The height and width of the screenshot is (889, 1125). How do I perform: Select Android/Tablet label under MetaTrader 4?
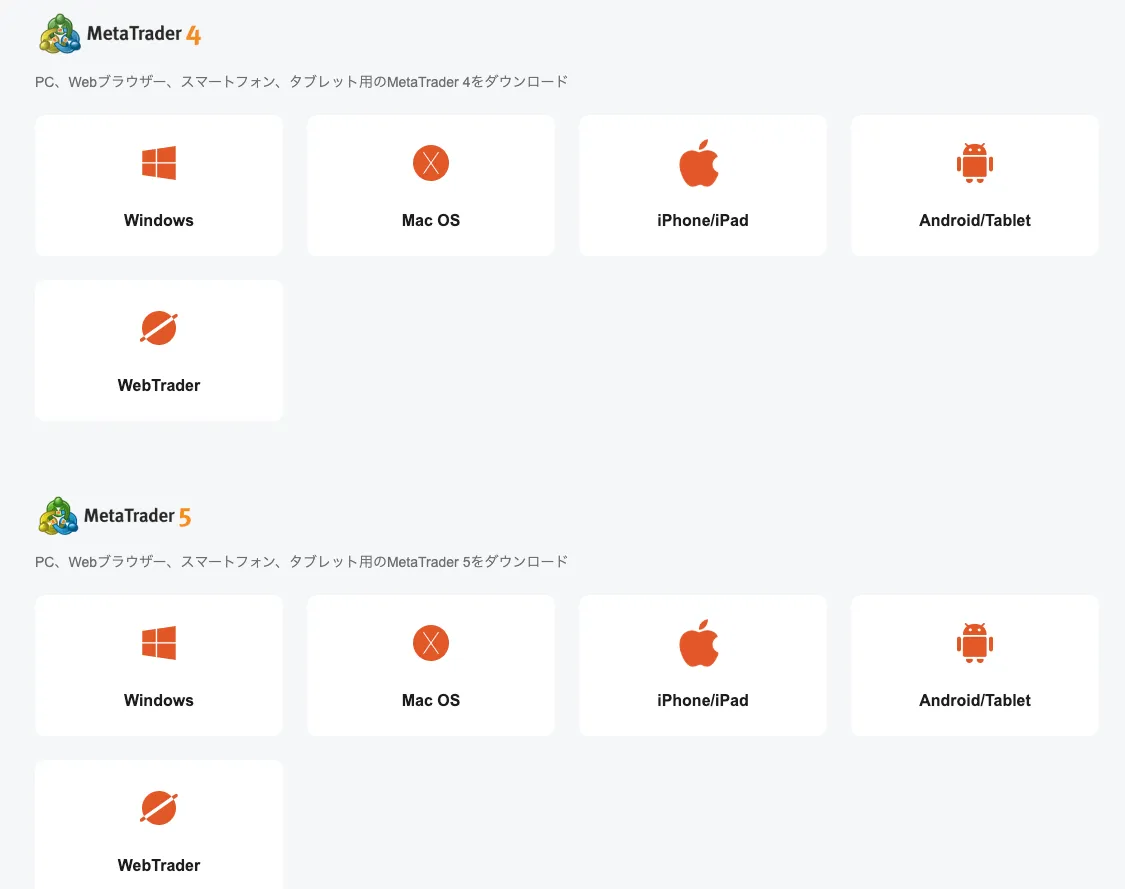click(974, 220)
